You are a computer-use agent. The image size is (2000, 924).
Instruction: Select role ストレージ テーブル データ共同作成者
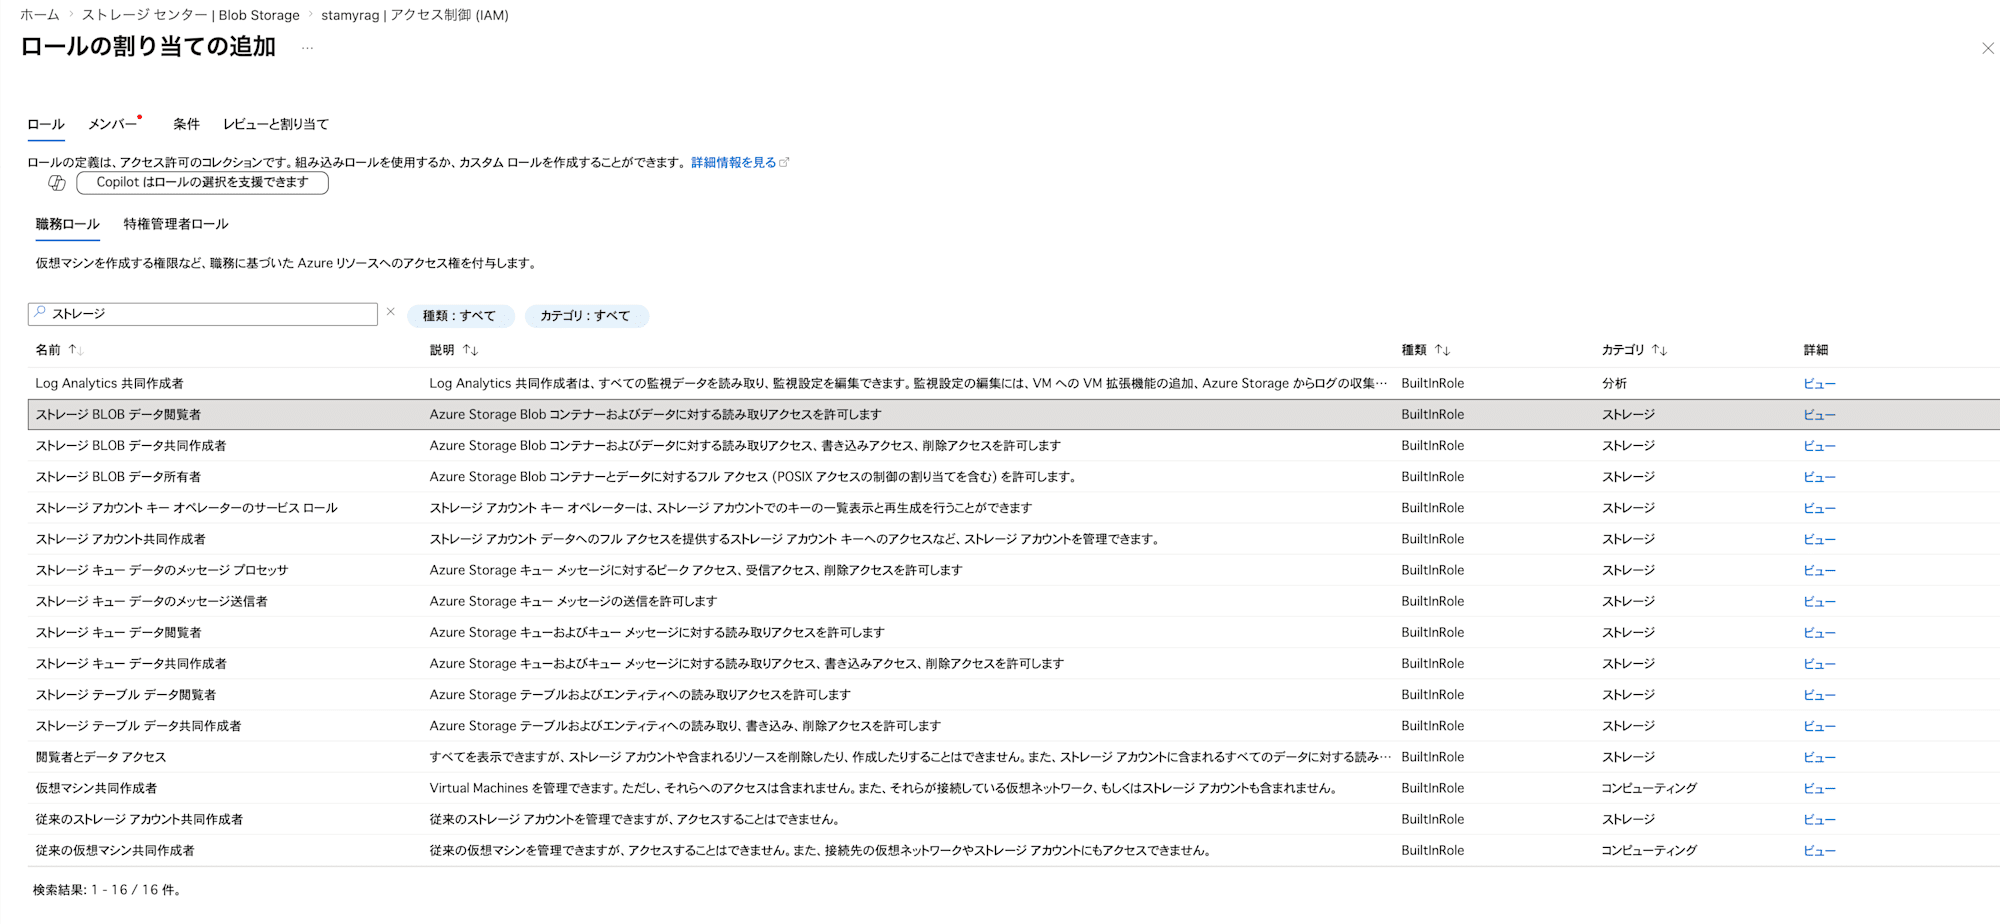click(x=139, y=726)
